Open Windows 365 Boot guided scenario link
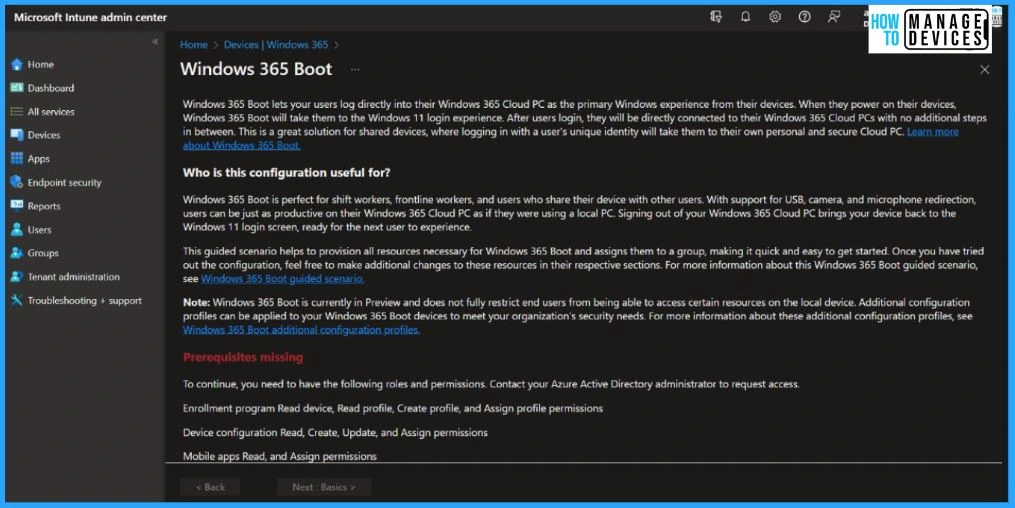 (282, 279)
